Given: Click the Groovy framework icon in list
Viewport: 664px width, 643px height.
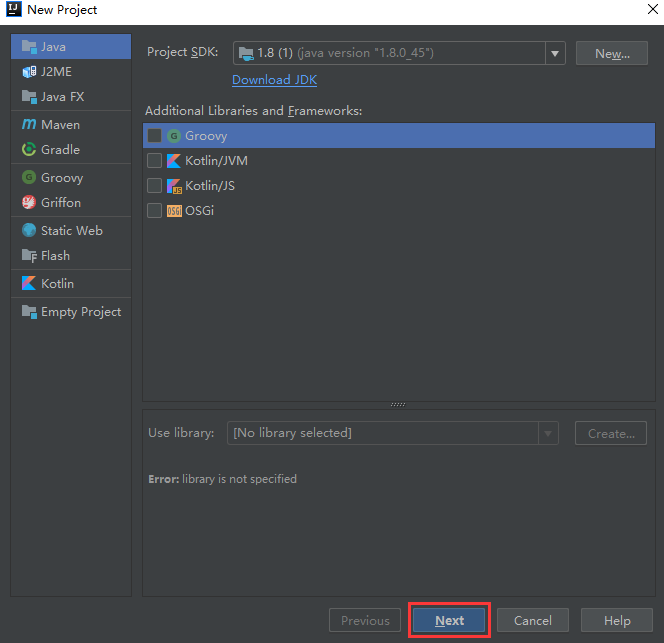Looking at the screenshot, I should pos(174,136).
